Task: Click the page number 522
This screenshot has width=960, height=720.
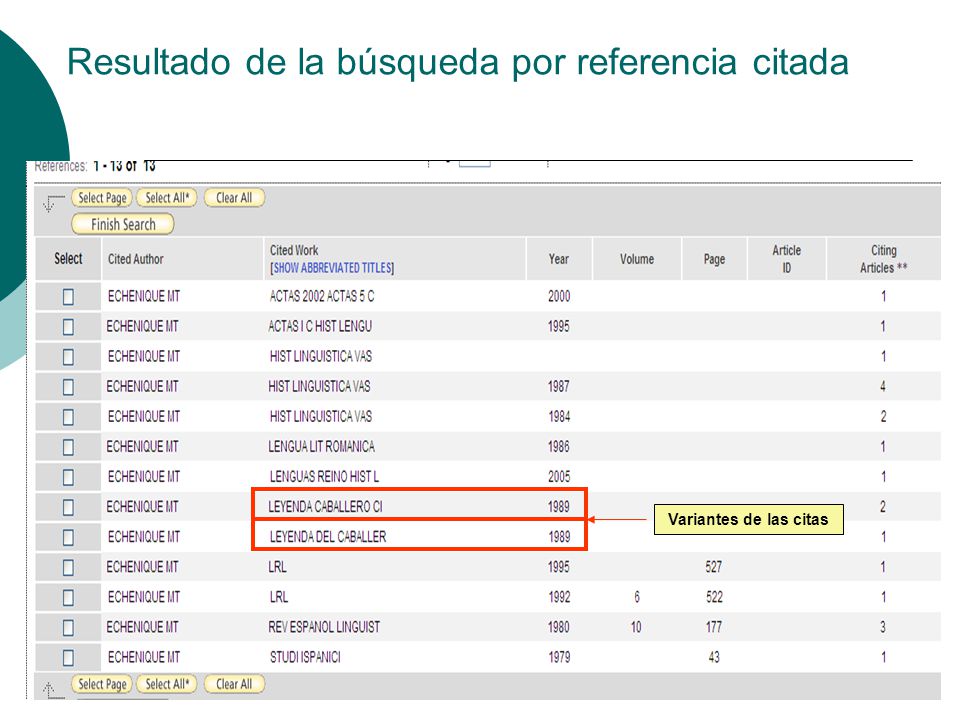Action: (714, 596)
